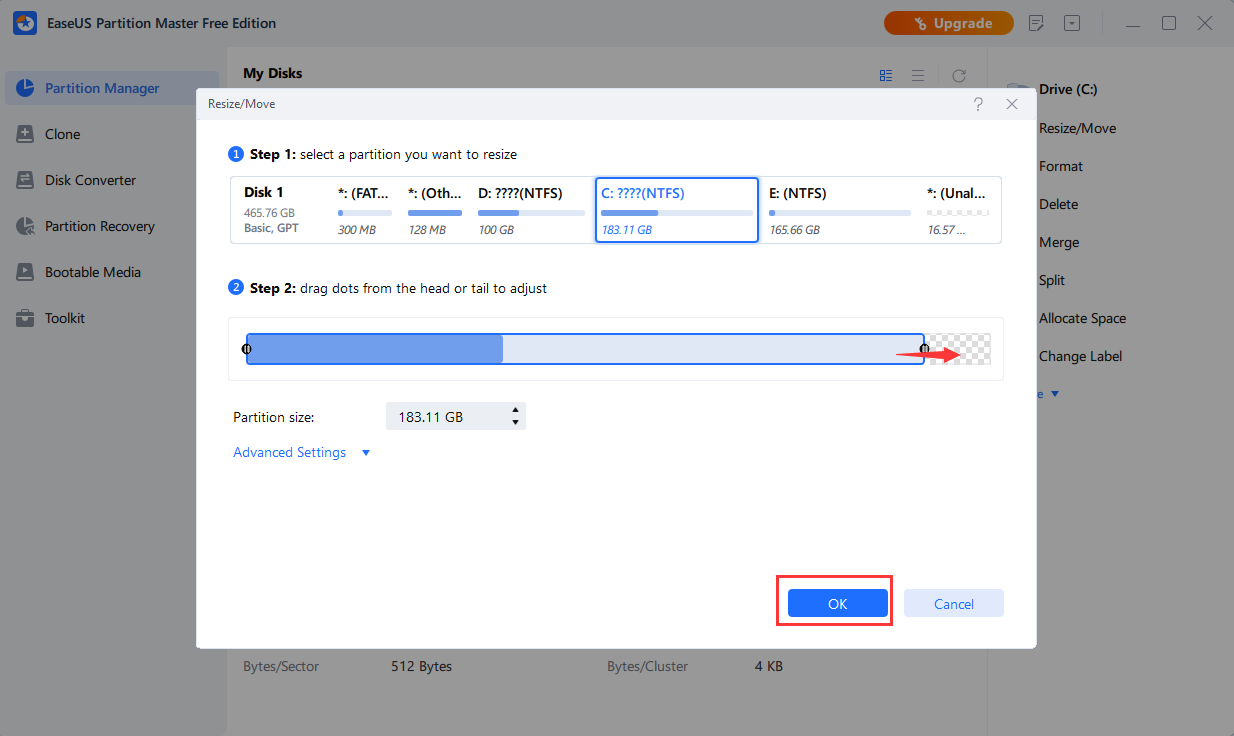Open the feedback notes icon in title bar

coord(1037,23)
